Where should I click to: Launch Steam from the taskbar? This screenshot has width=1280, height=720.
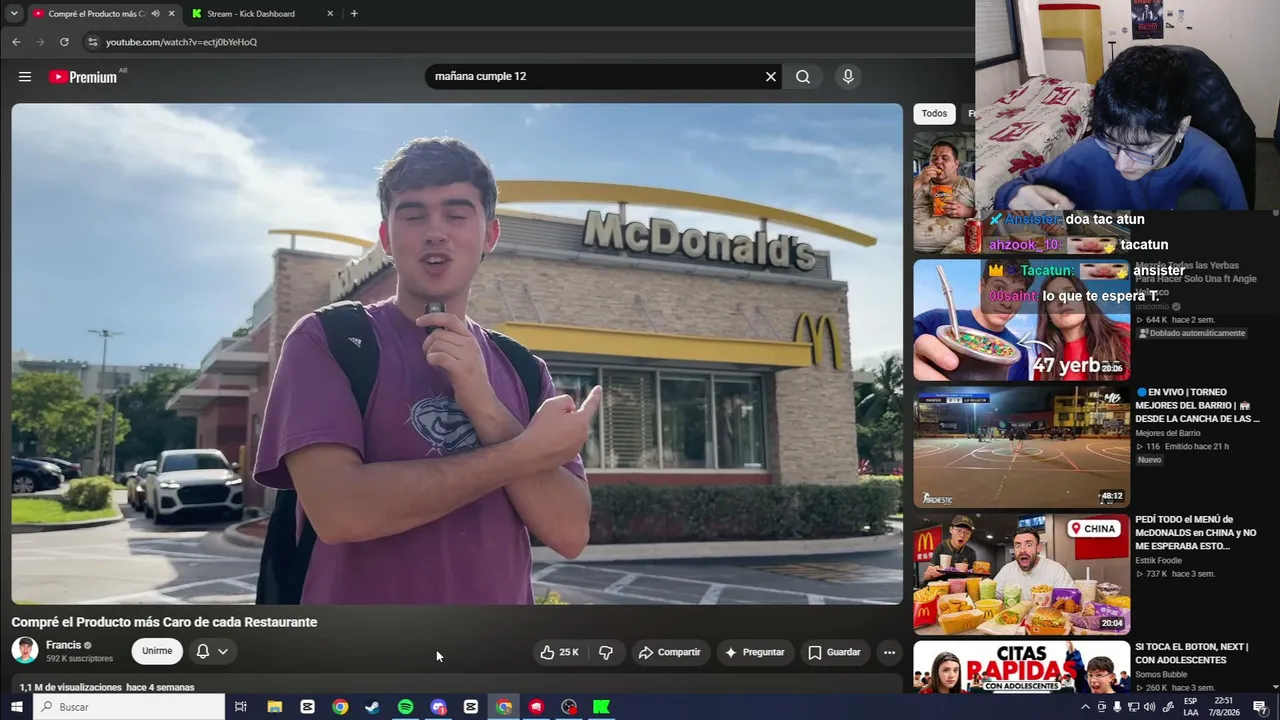[372, 707]
